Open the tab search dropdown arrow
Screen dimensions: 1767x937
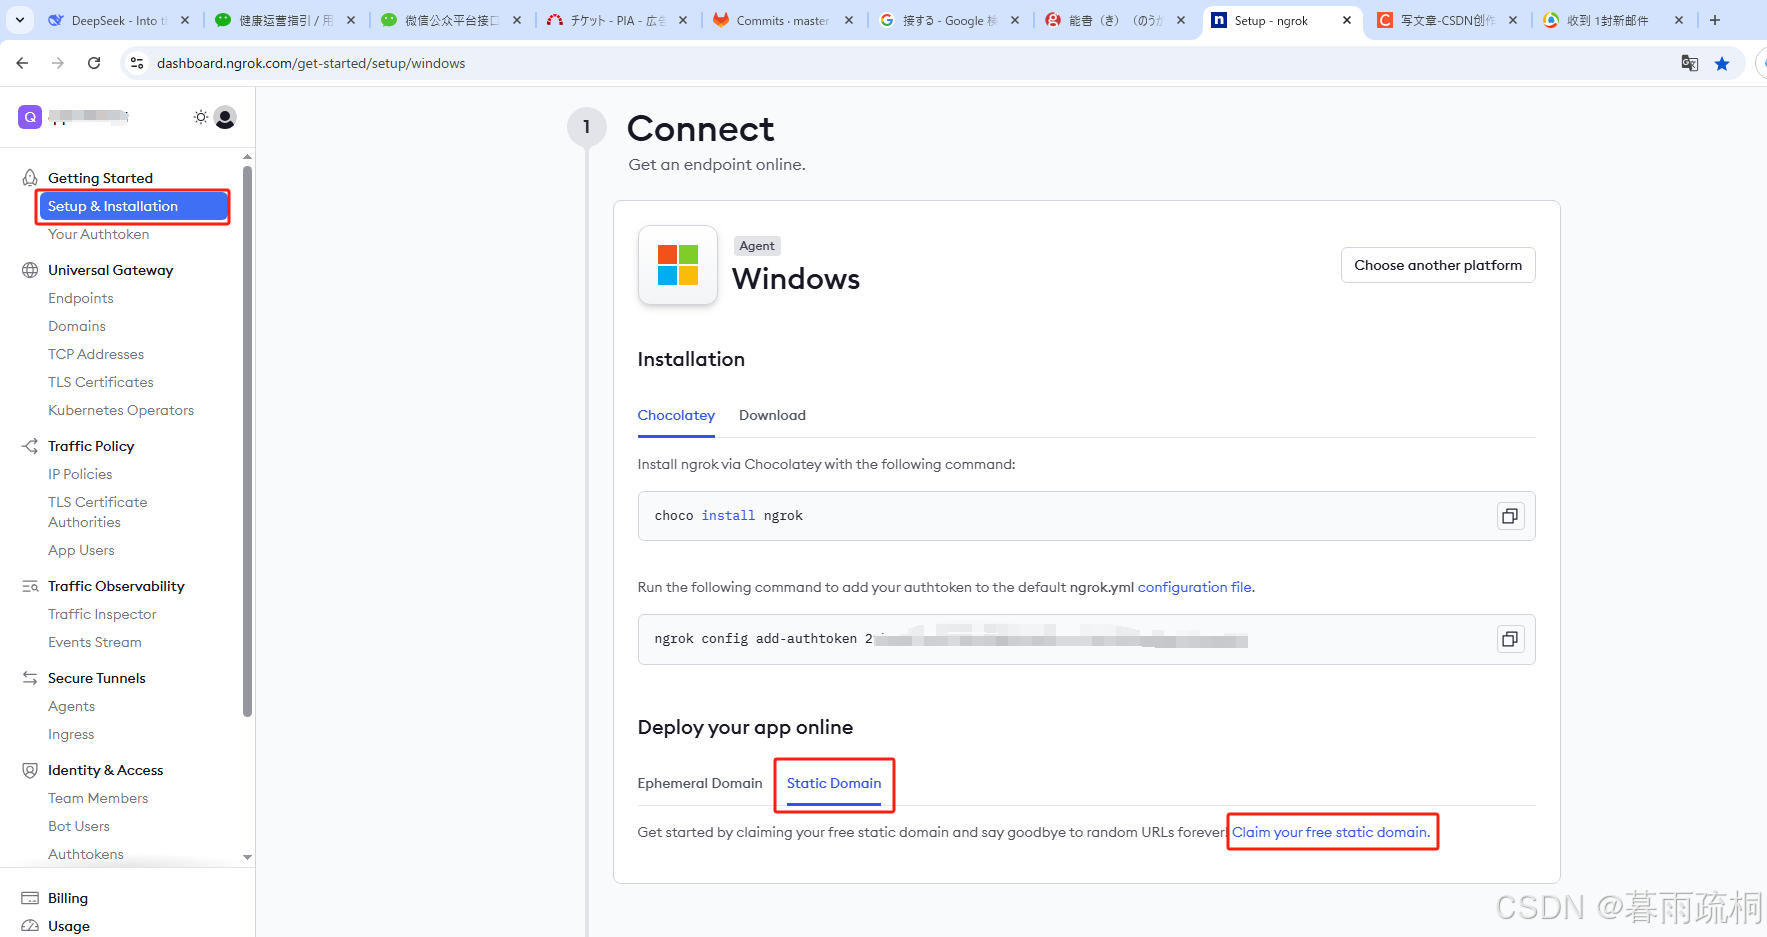click(19, 20)
